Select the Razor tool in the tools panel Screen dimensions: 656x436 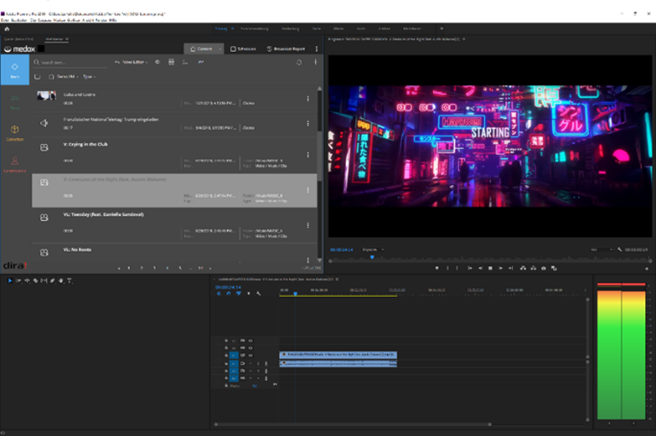coord(36,281)
